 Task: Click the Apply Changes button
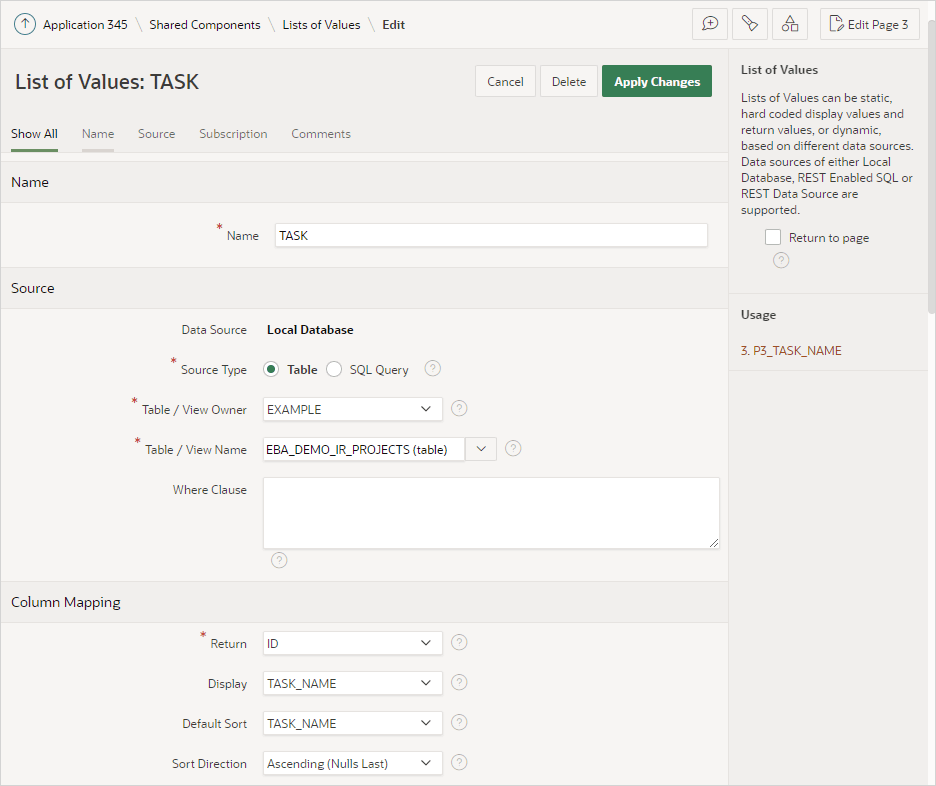[x=657, y=81]
